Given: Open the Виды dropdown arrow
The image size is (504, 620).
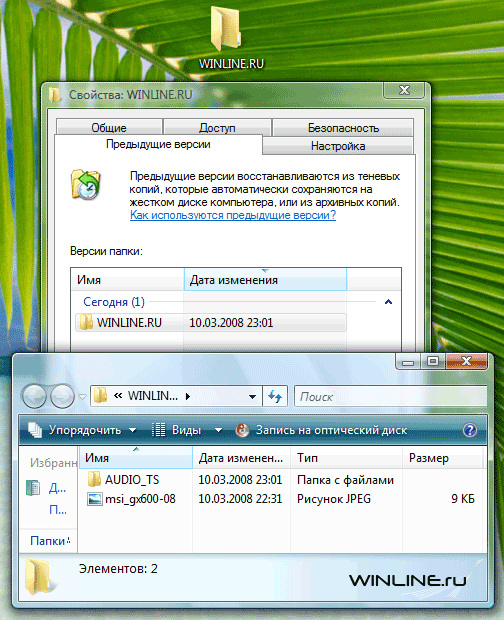Looking at the screenshot, I should point(218,430).
